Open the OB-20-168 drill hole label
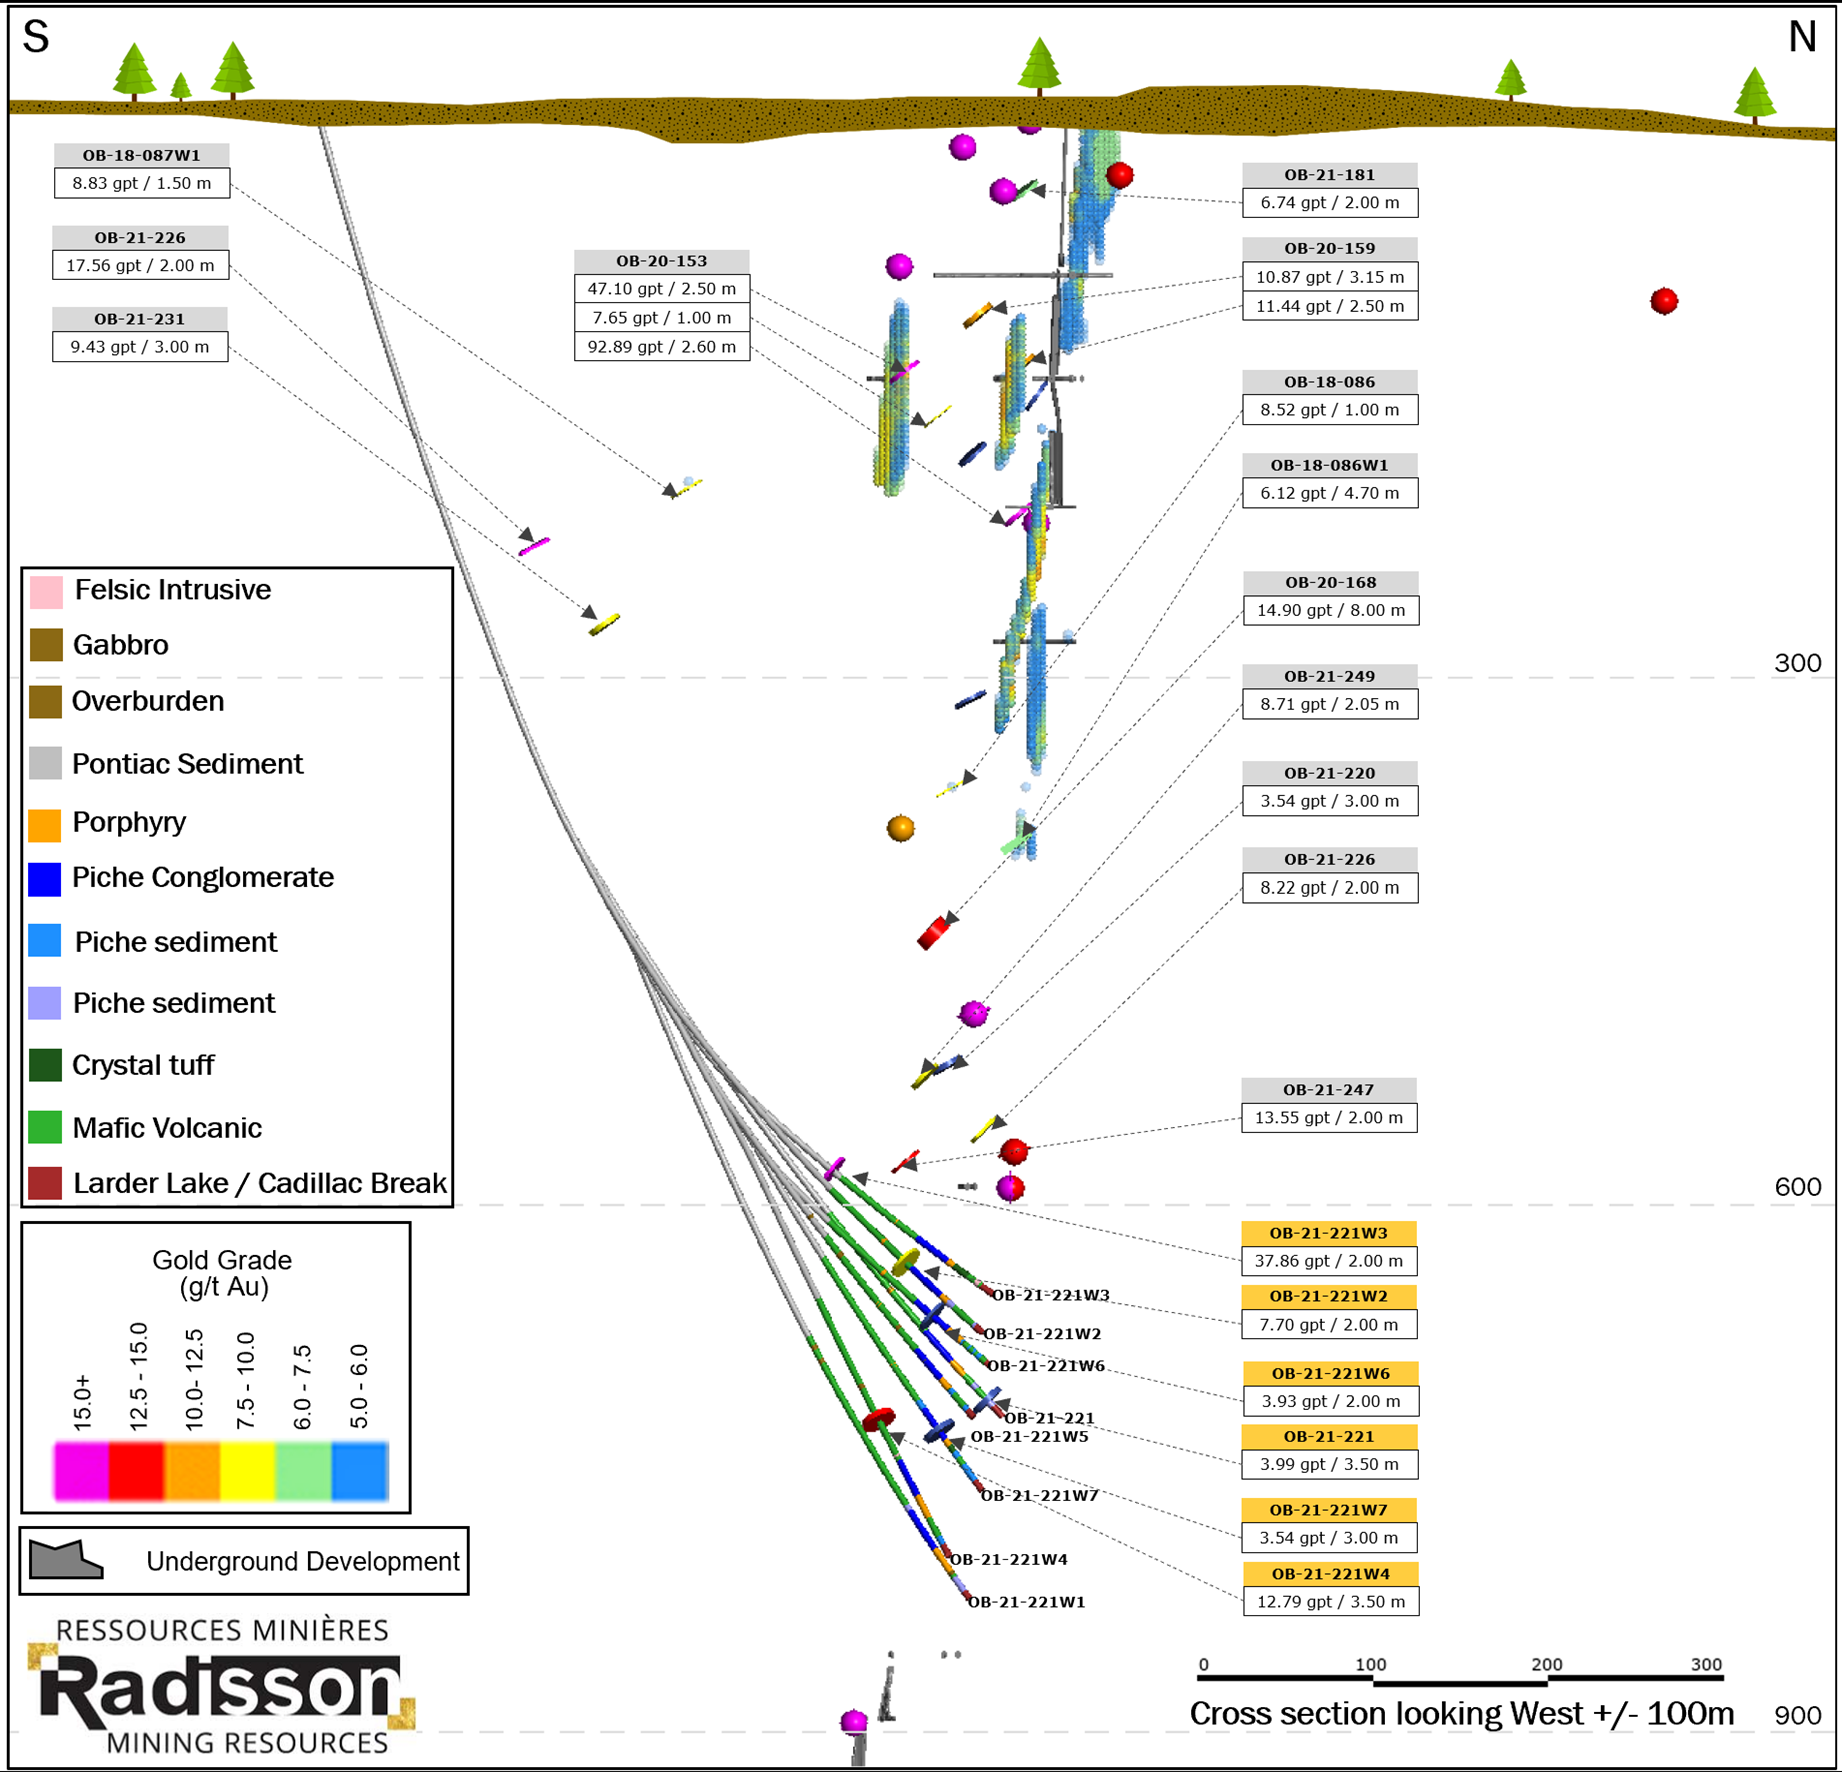 click(x=1329, y=582)
